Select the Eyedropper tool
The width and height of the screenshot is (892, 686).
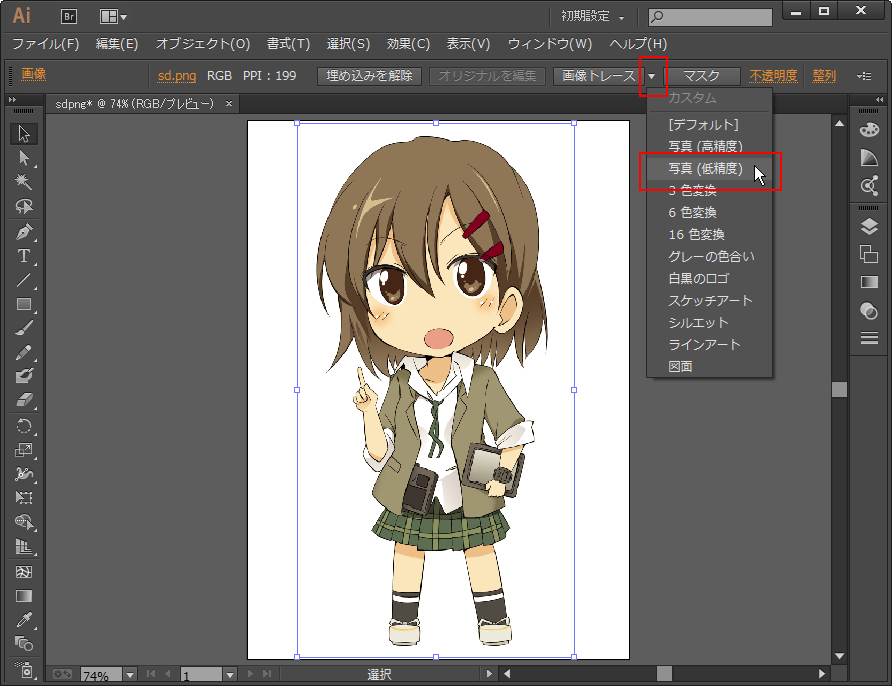25,620
